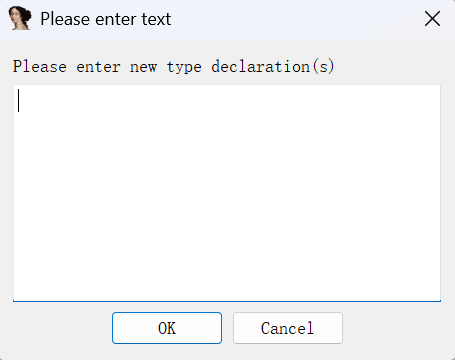
Task: Click the text caret in the input box
Action: [19, 100]
